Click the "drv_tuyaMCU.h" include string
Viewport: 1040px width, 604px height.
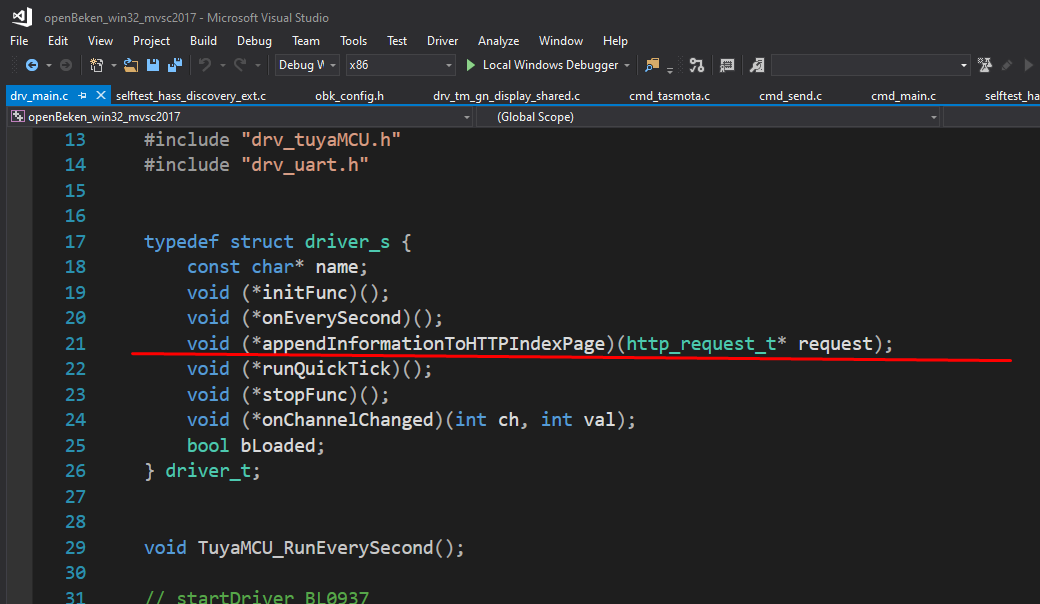coord(321,140)
